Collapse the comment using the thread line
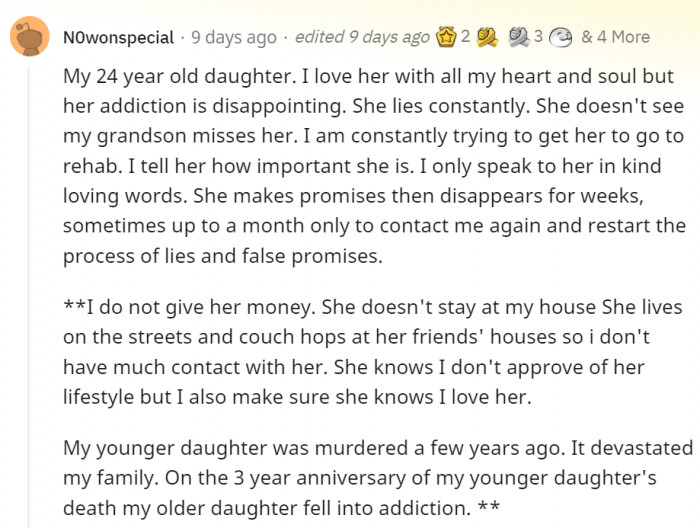 coord(28,300)
